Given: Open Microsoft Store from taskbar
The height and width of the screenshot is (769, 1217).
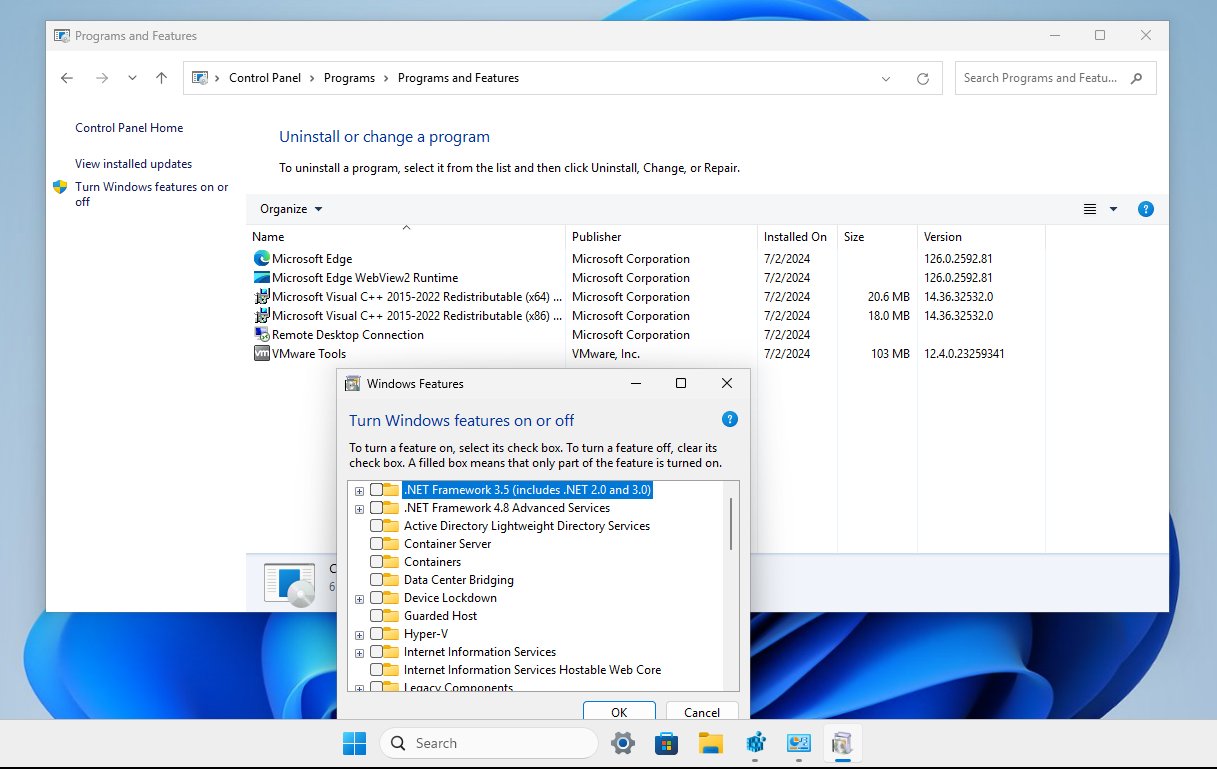Looking at the screenshot, I should (x=667, y=743).
